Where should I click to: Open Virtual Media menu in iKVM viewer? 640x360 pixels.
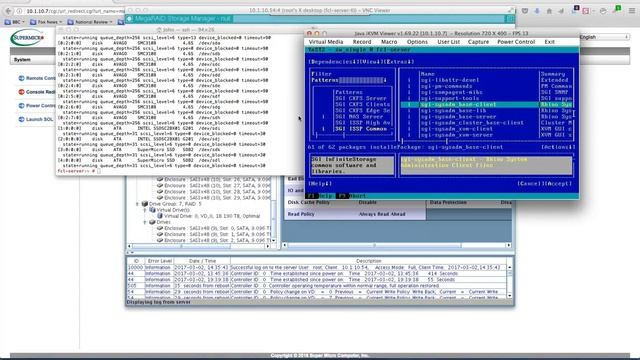326,42
